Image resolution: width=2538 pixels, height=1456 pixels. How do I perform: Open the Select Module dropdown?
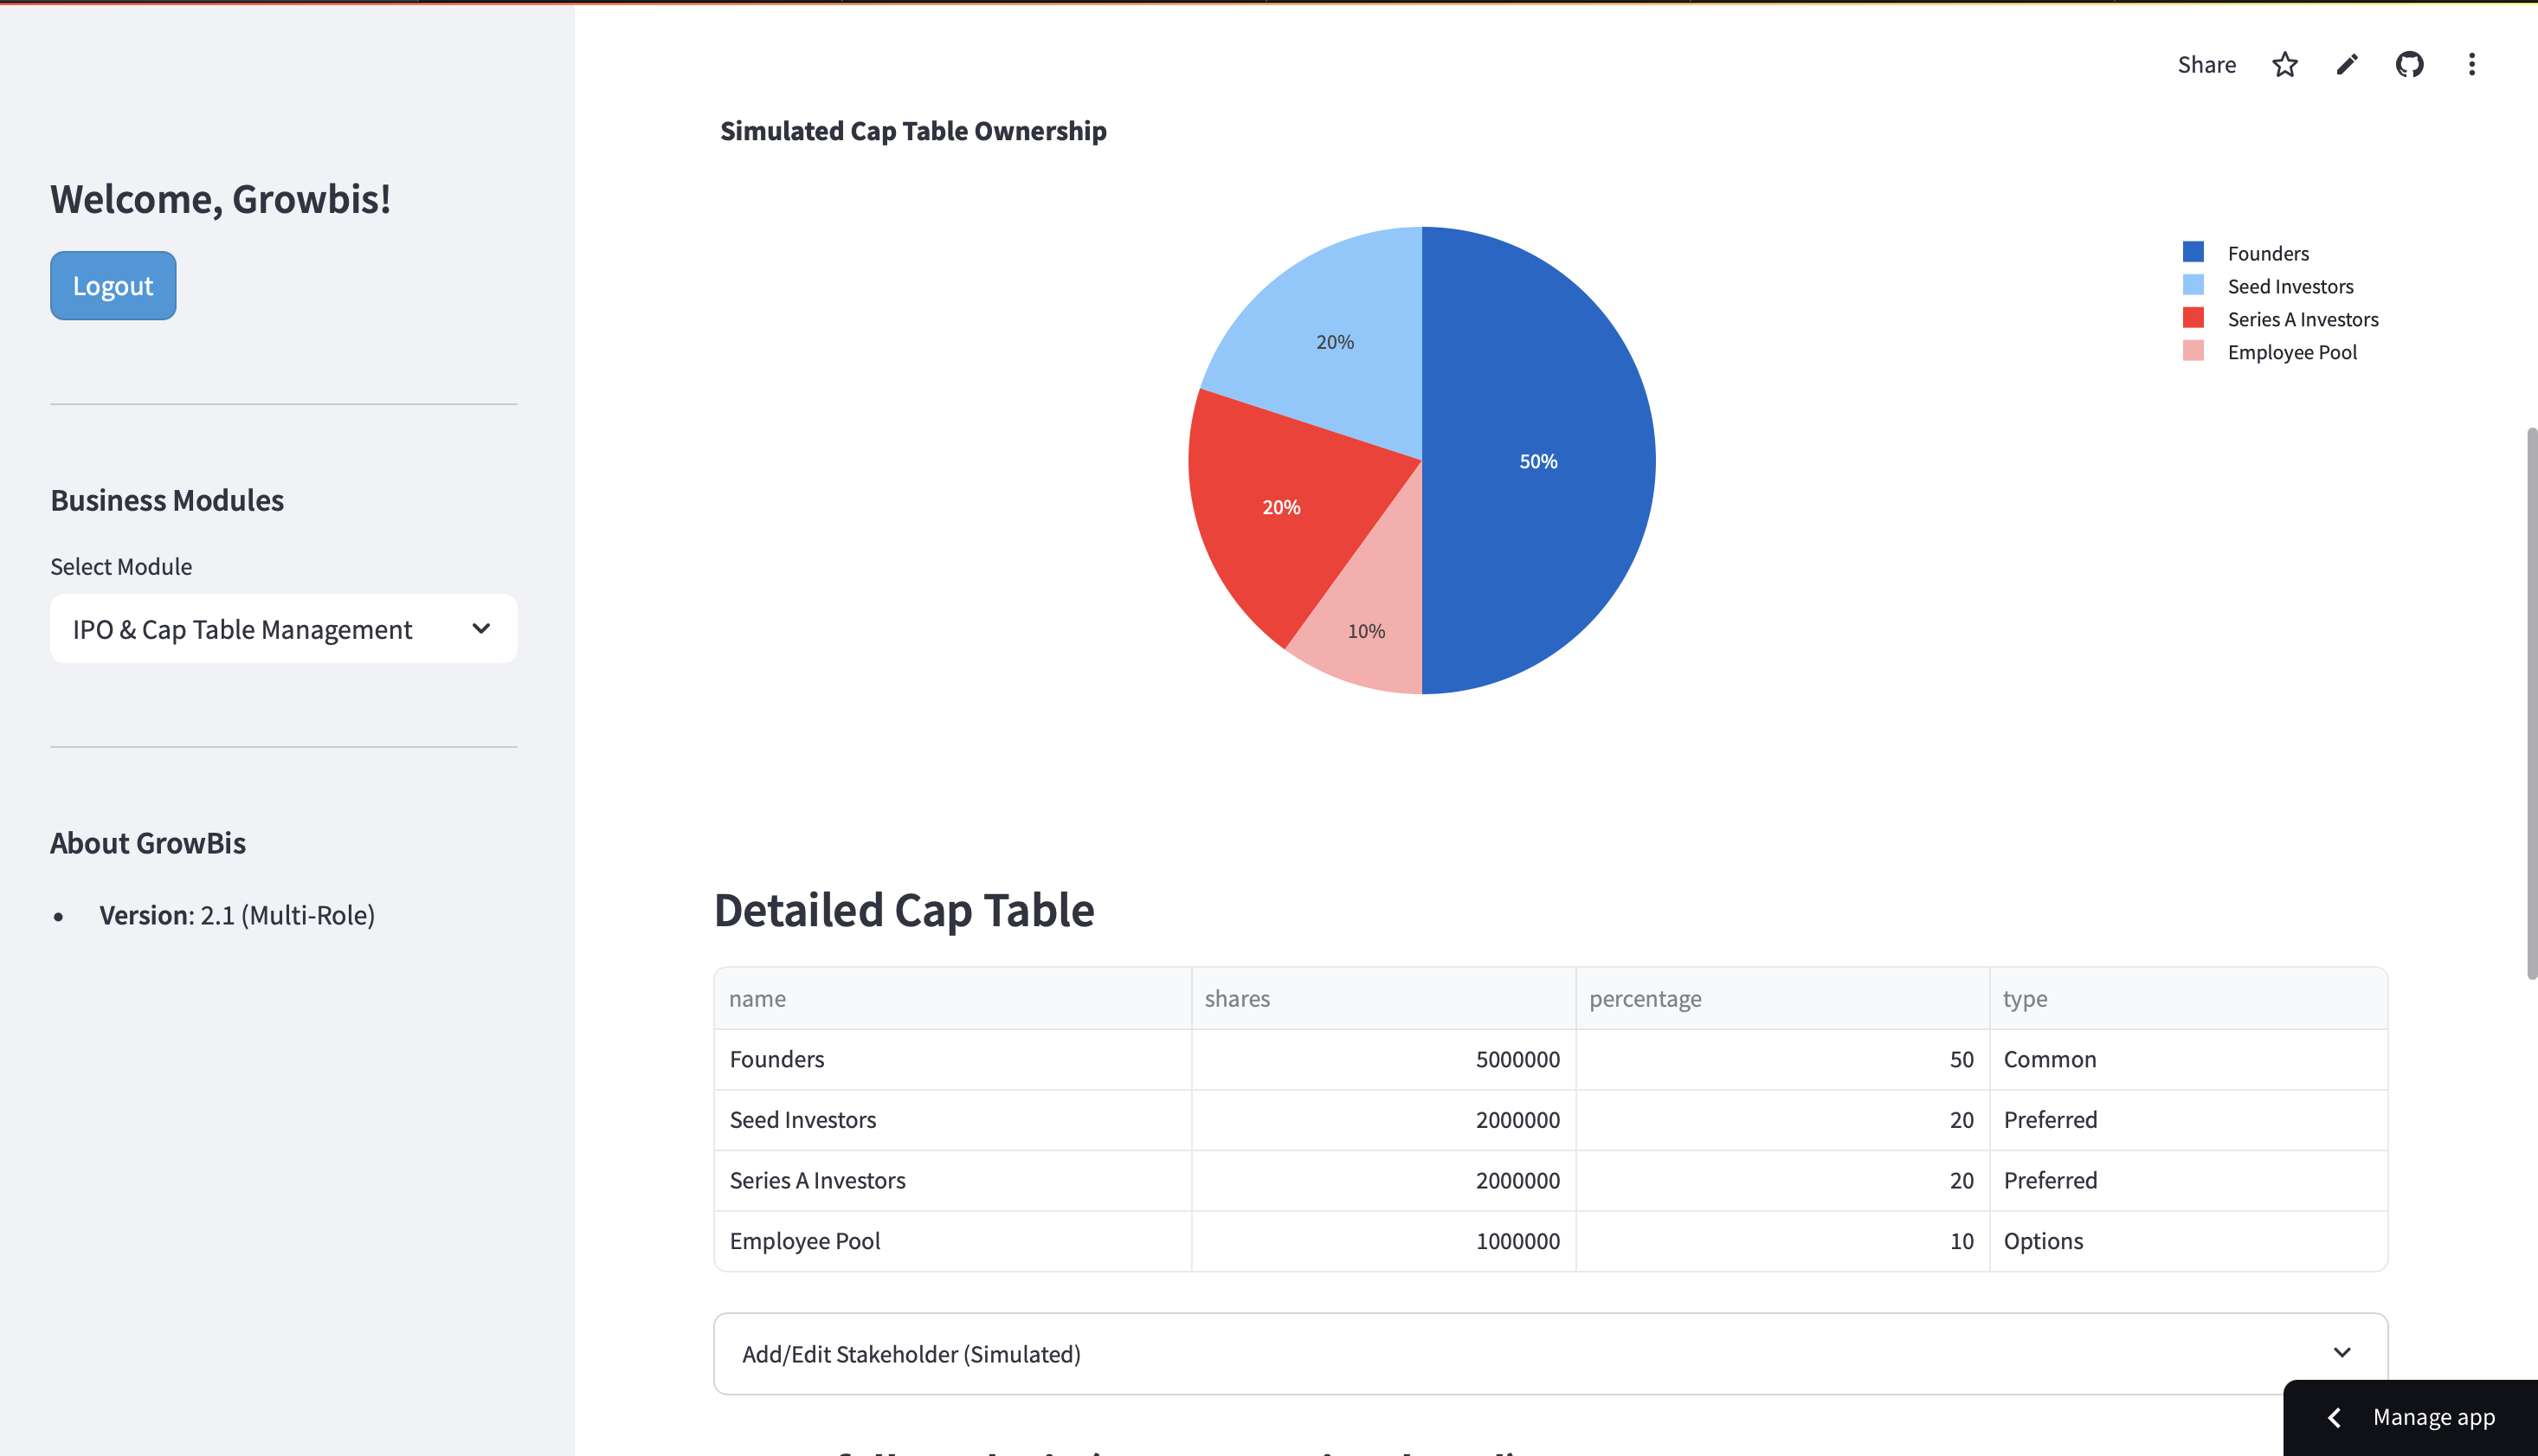pos(283,629)
